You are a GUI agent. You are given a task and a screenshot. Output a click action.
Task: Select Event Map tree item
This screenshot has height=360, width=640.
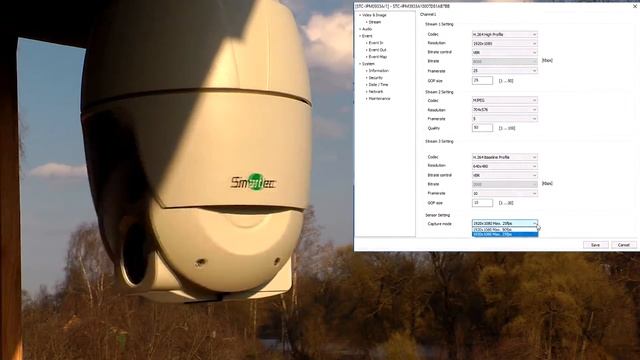pyautogui.click(x=378, y=57)
